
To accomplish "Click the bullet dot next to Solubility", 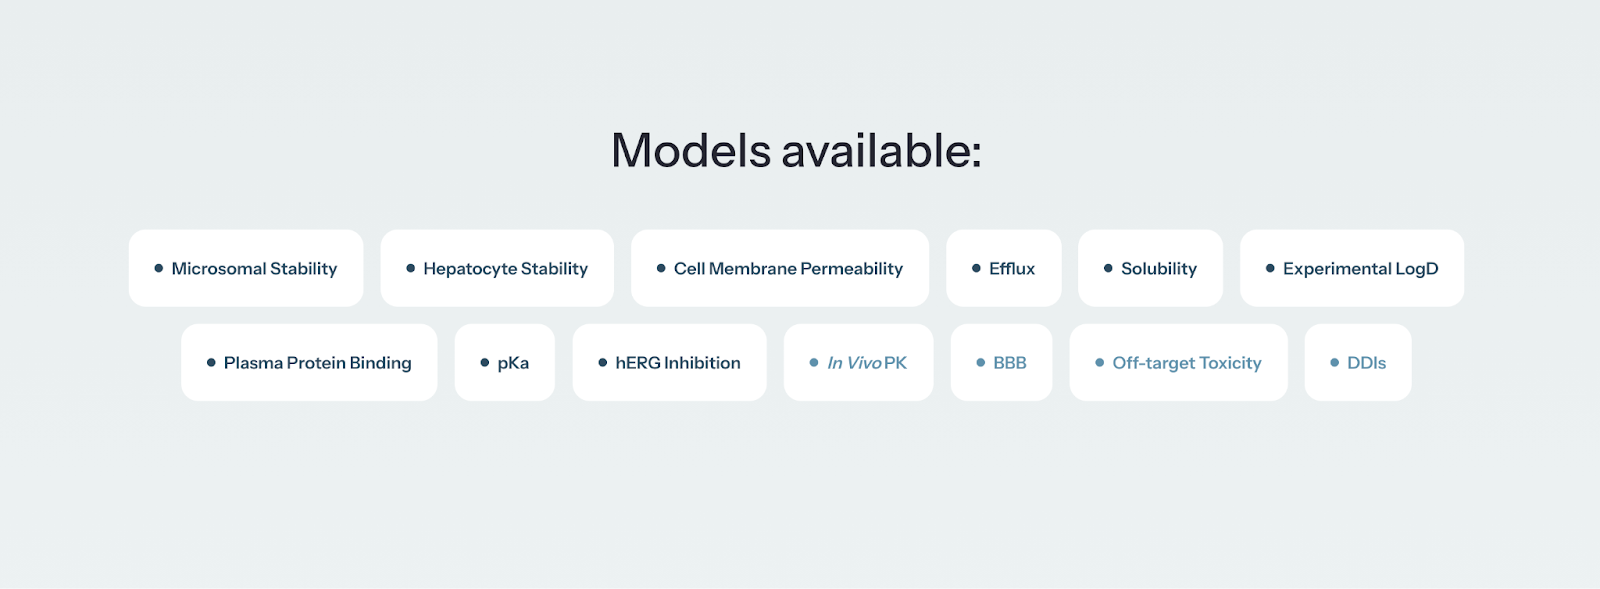I will click(1108, 268).
